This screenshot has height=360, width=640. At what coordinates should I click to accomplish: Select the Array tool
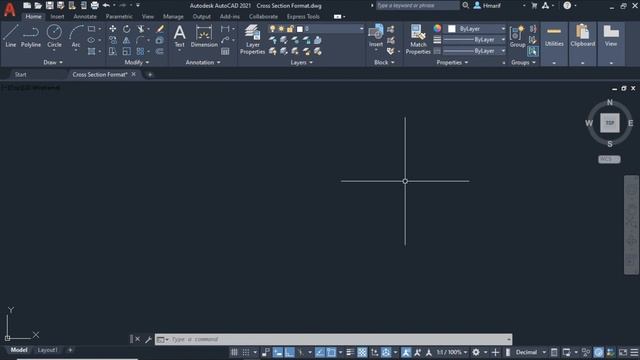pos(140,51)
